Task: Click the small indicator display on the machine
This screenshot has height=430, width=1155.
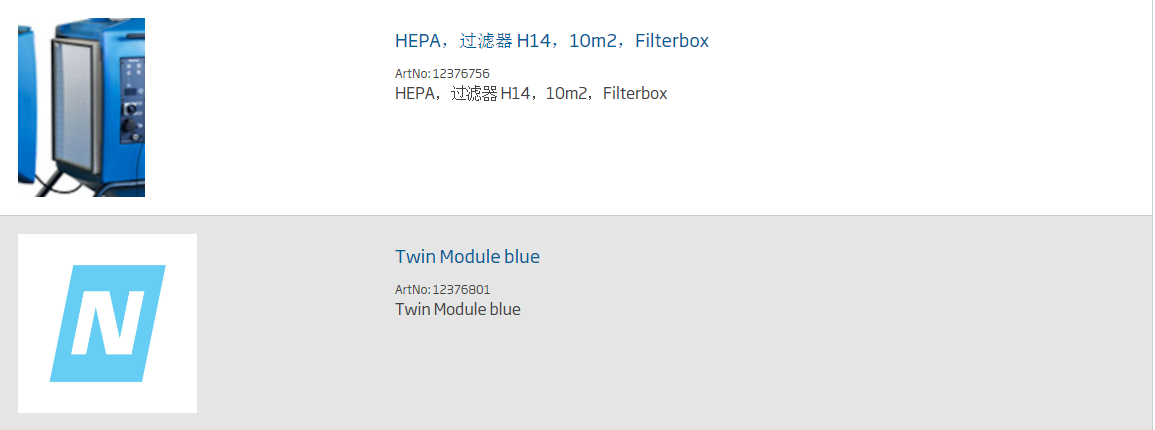Action: 130,91
